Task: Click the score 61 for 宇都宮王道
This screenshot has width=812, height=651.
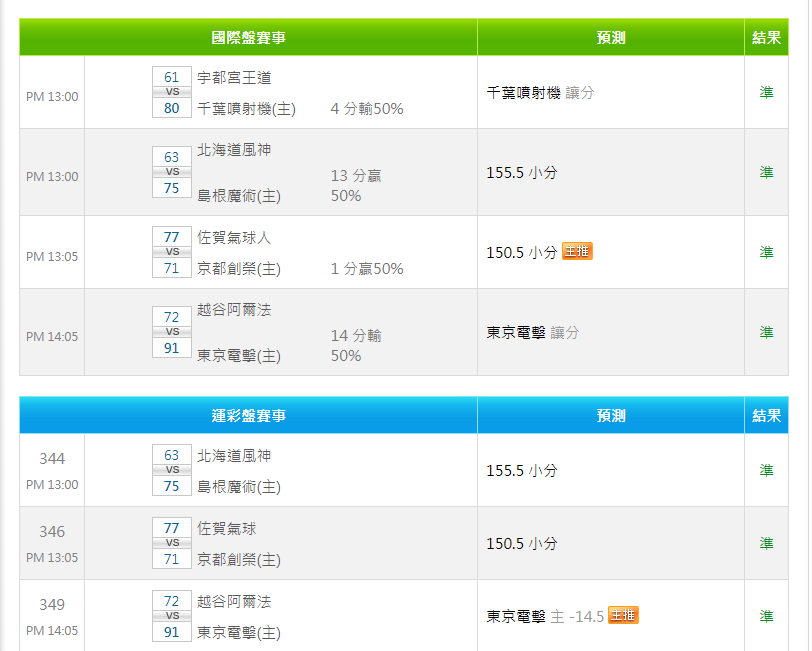Action: coord(172,77)
